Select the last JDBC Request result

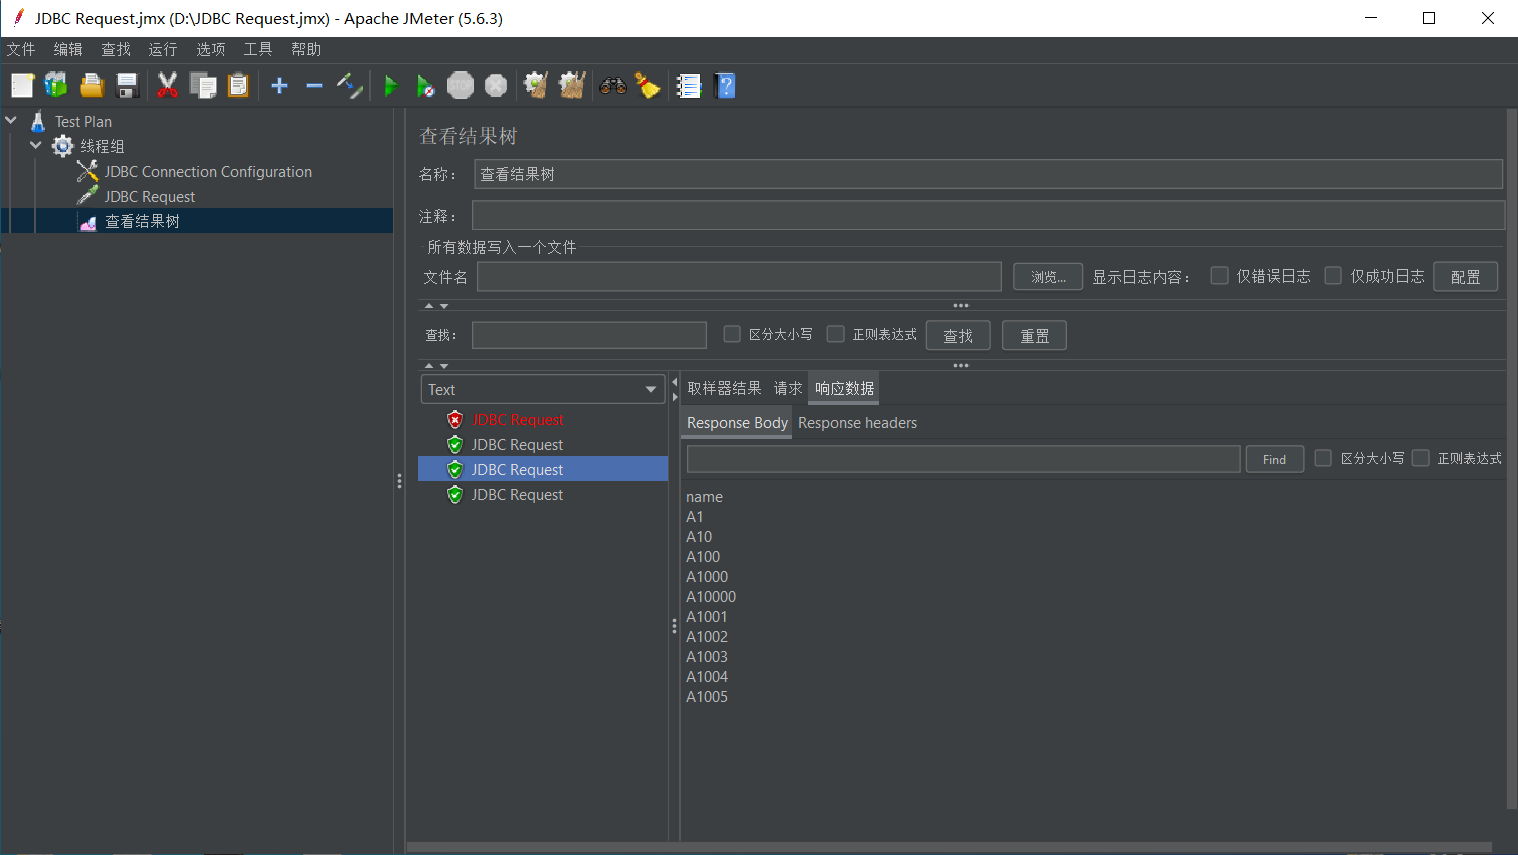[517, 495]
